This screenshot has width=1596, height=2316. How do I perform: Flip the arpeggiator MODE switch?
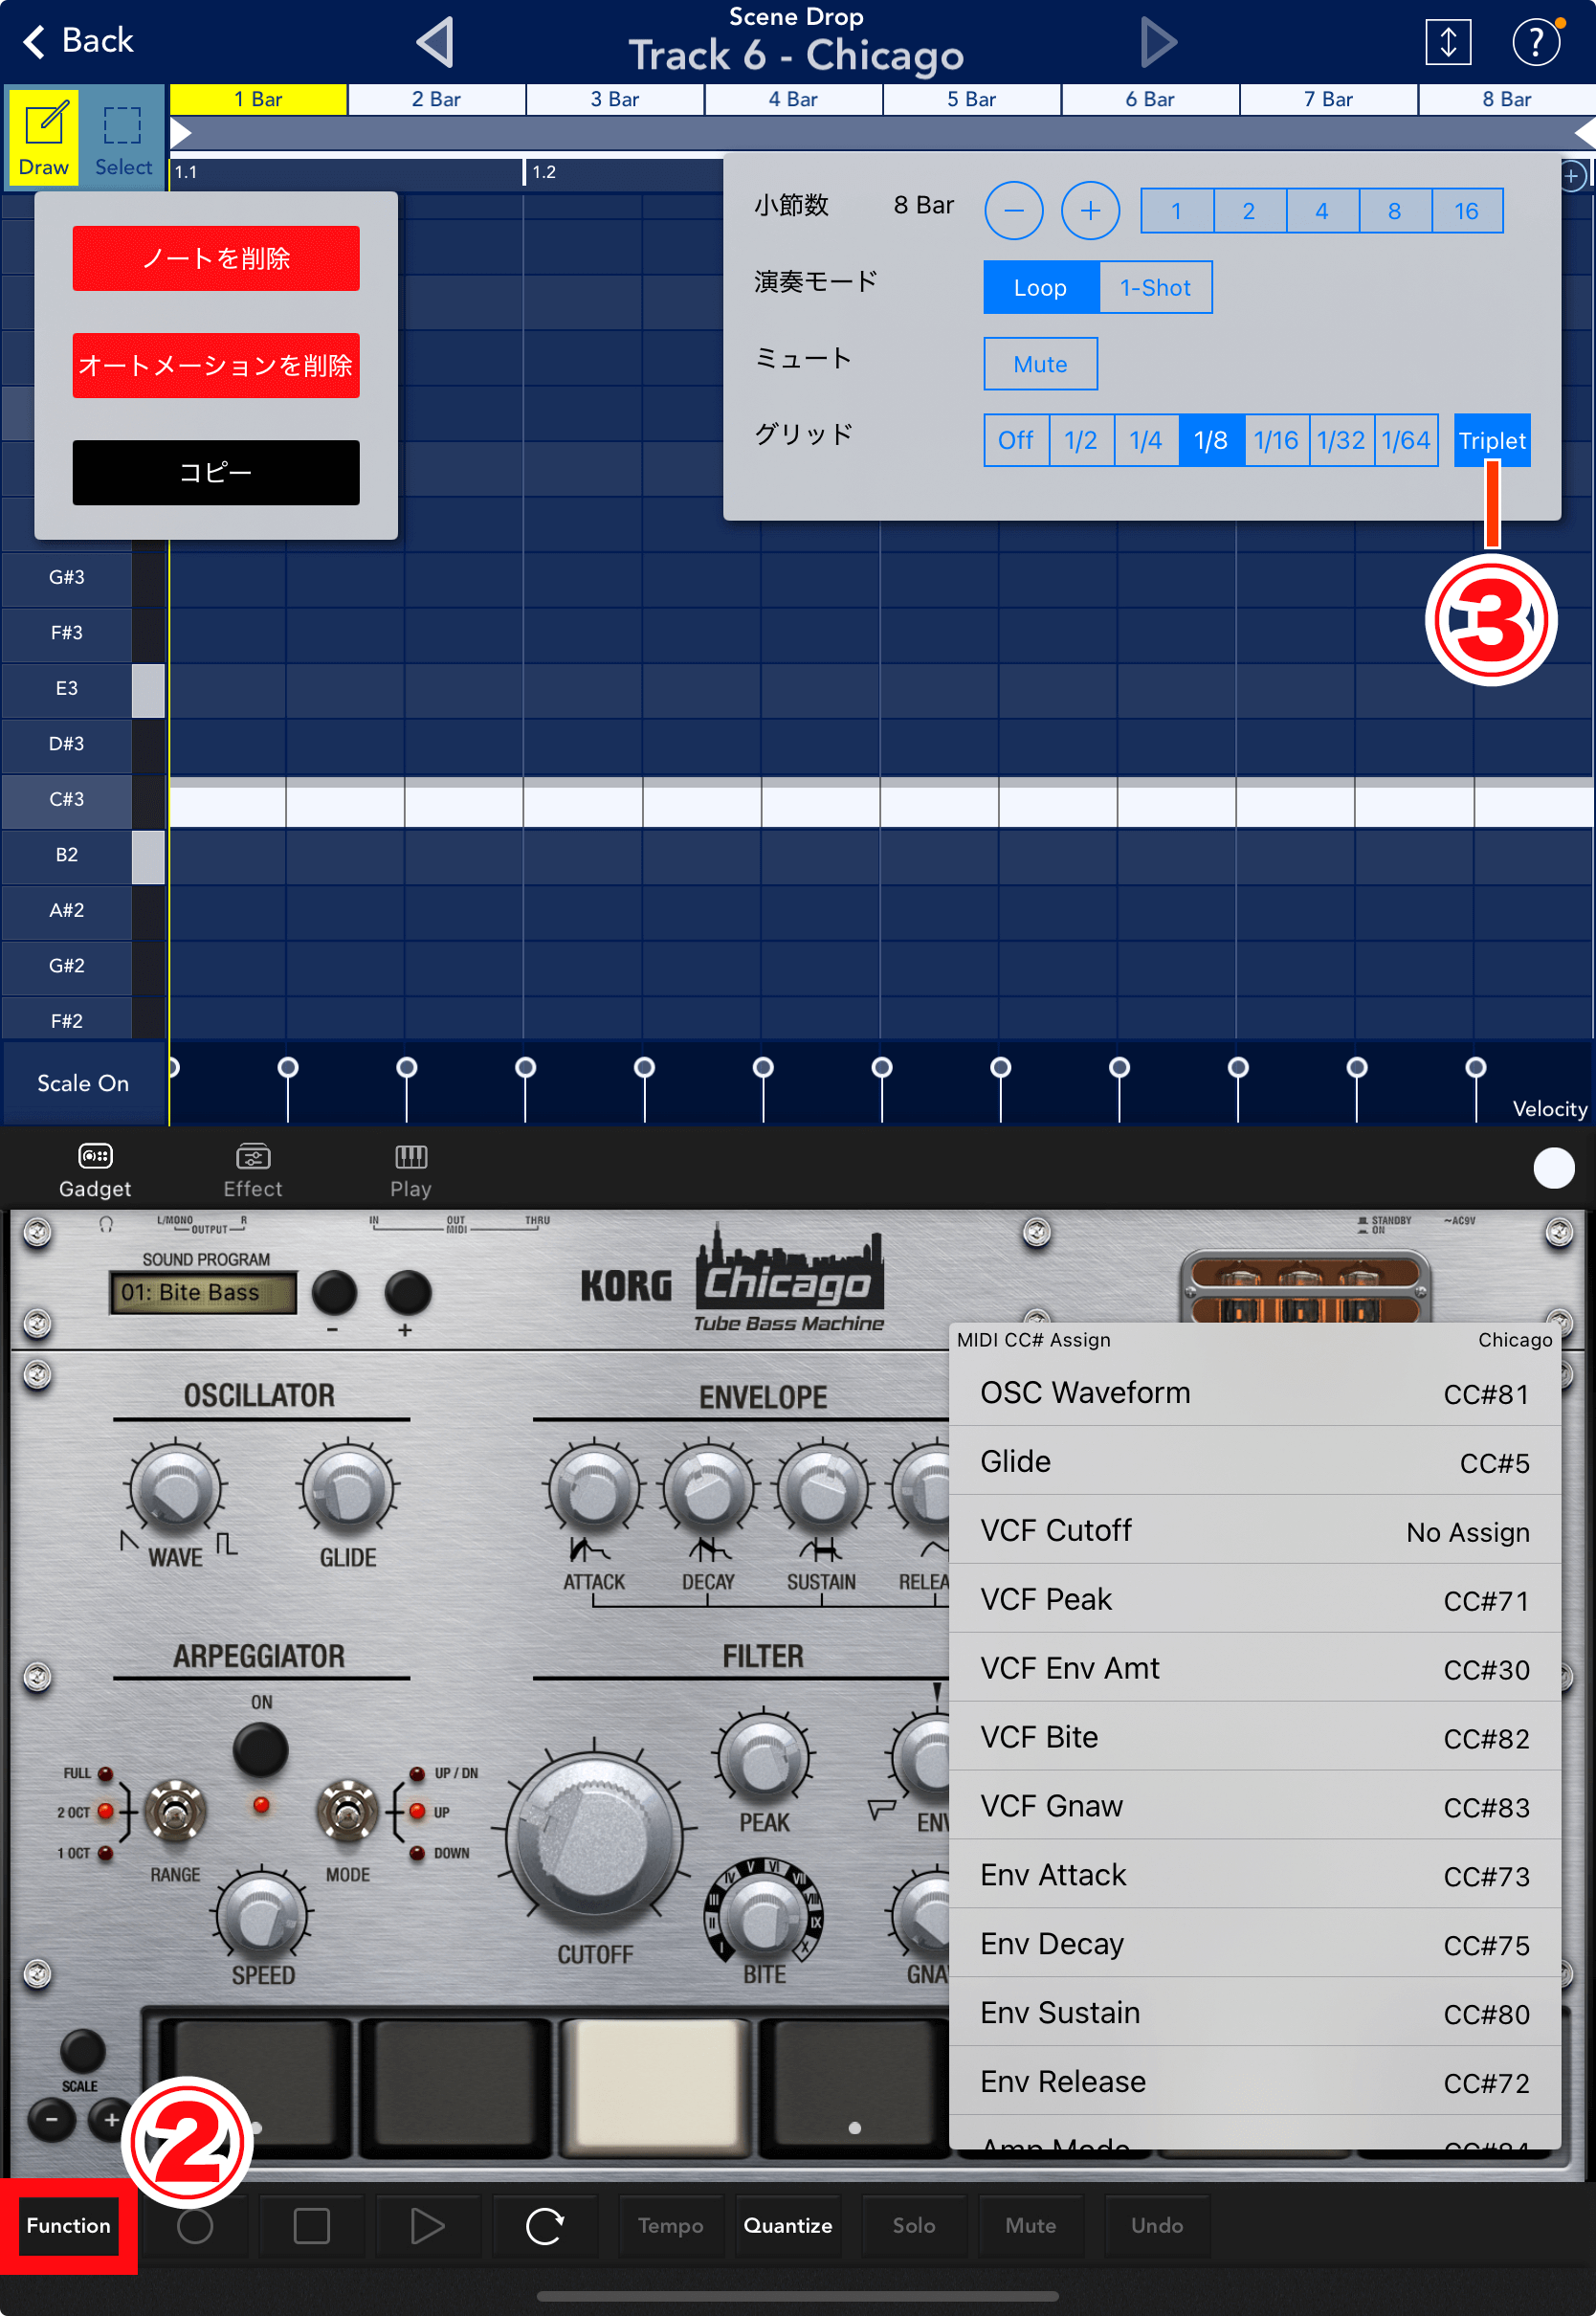point(347,1812)
